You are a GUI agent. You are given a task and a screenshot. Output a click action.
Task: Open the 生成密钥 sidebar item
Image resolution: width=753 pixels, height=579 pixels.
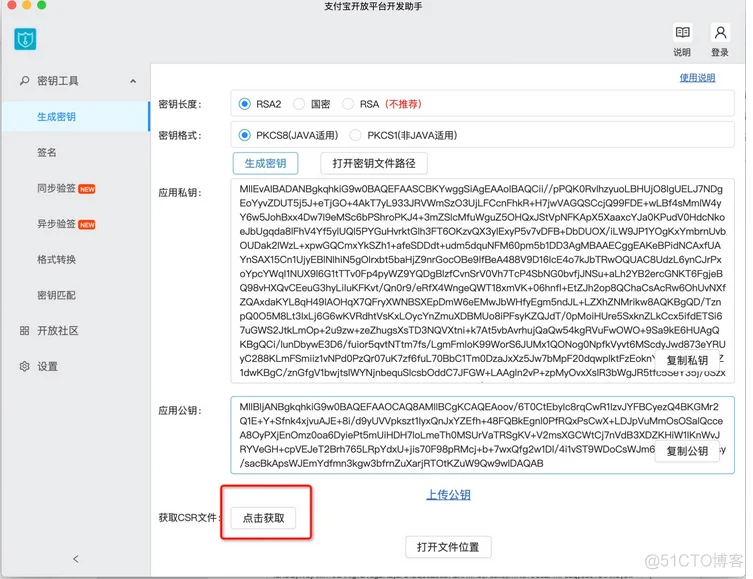pyautogui.click(x=75, y=117)
